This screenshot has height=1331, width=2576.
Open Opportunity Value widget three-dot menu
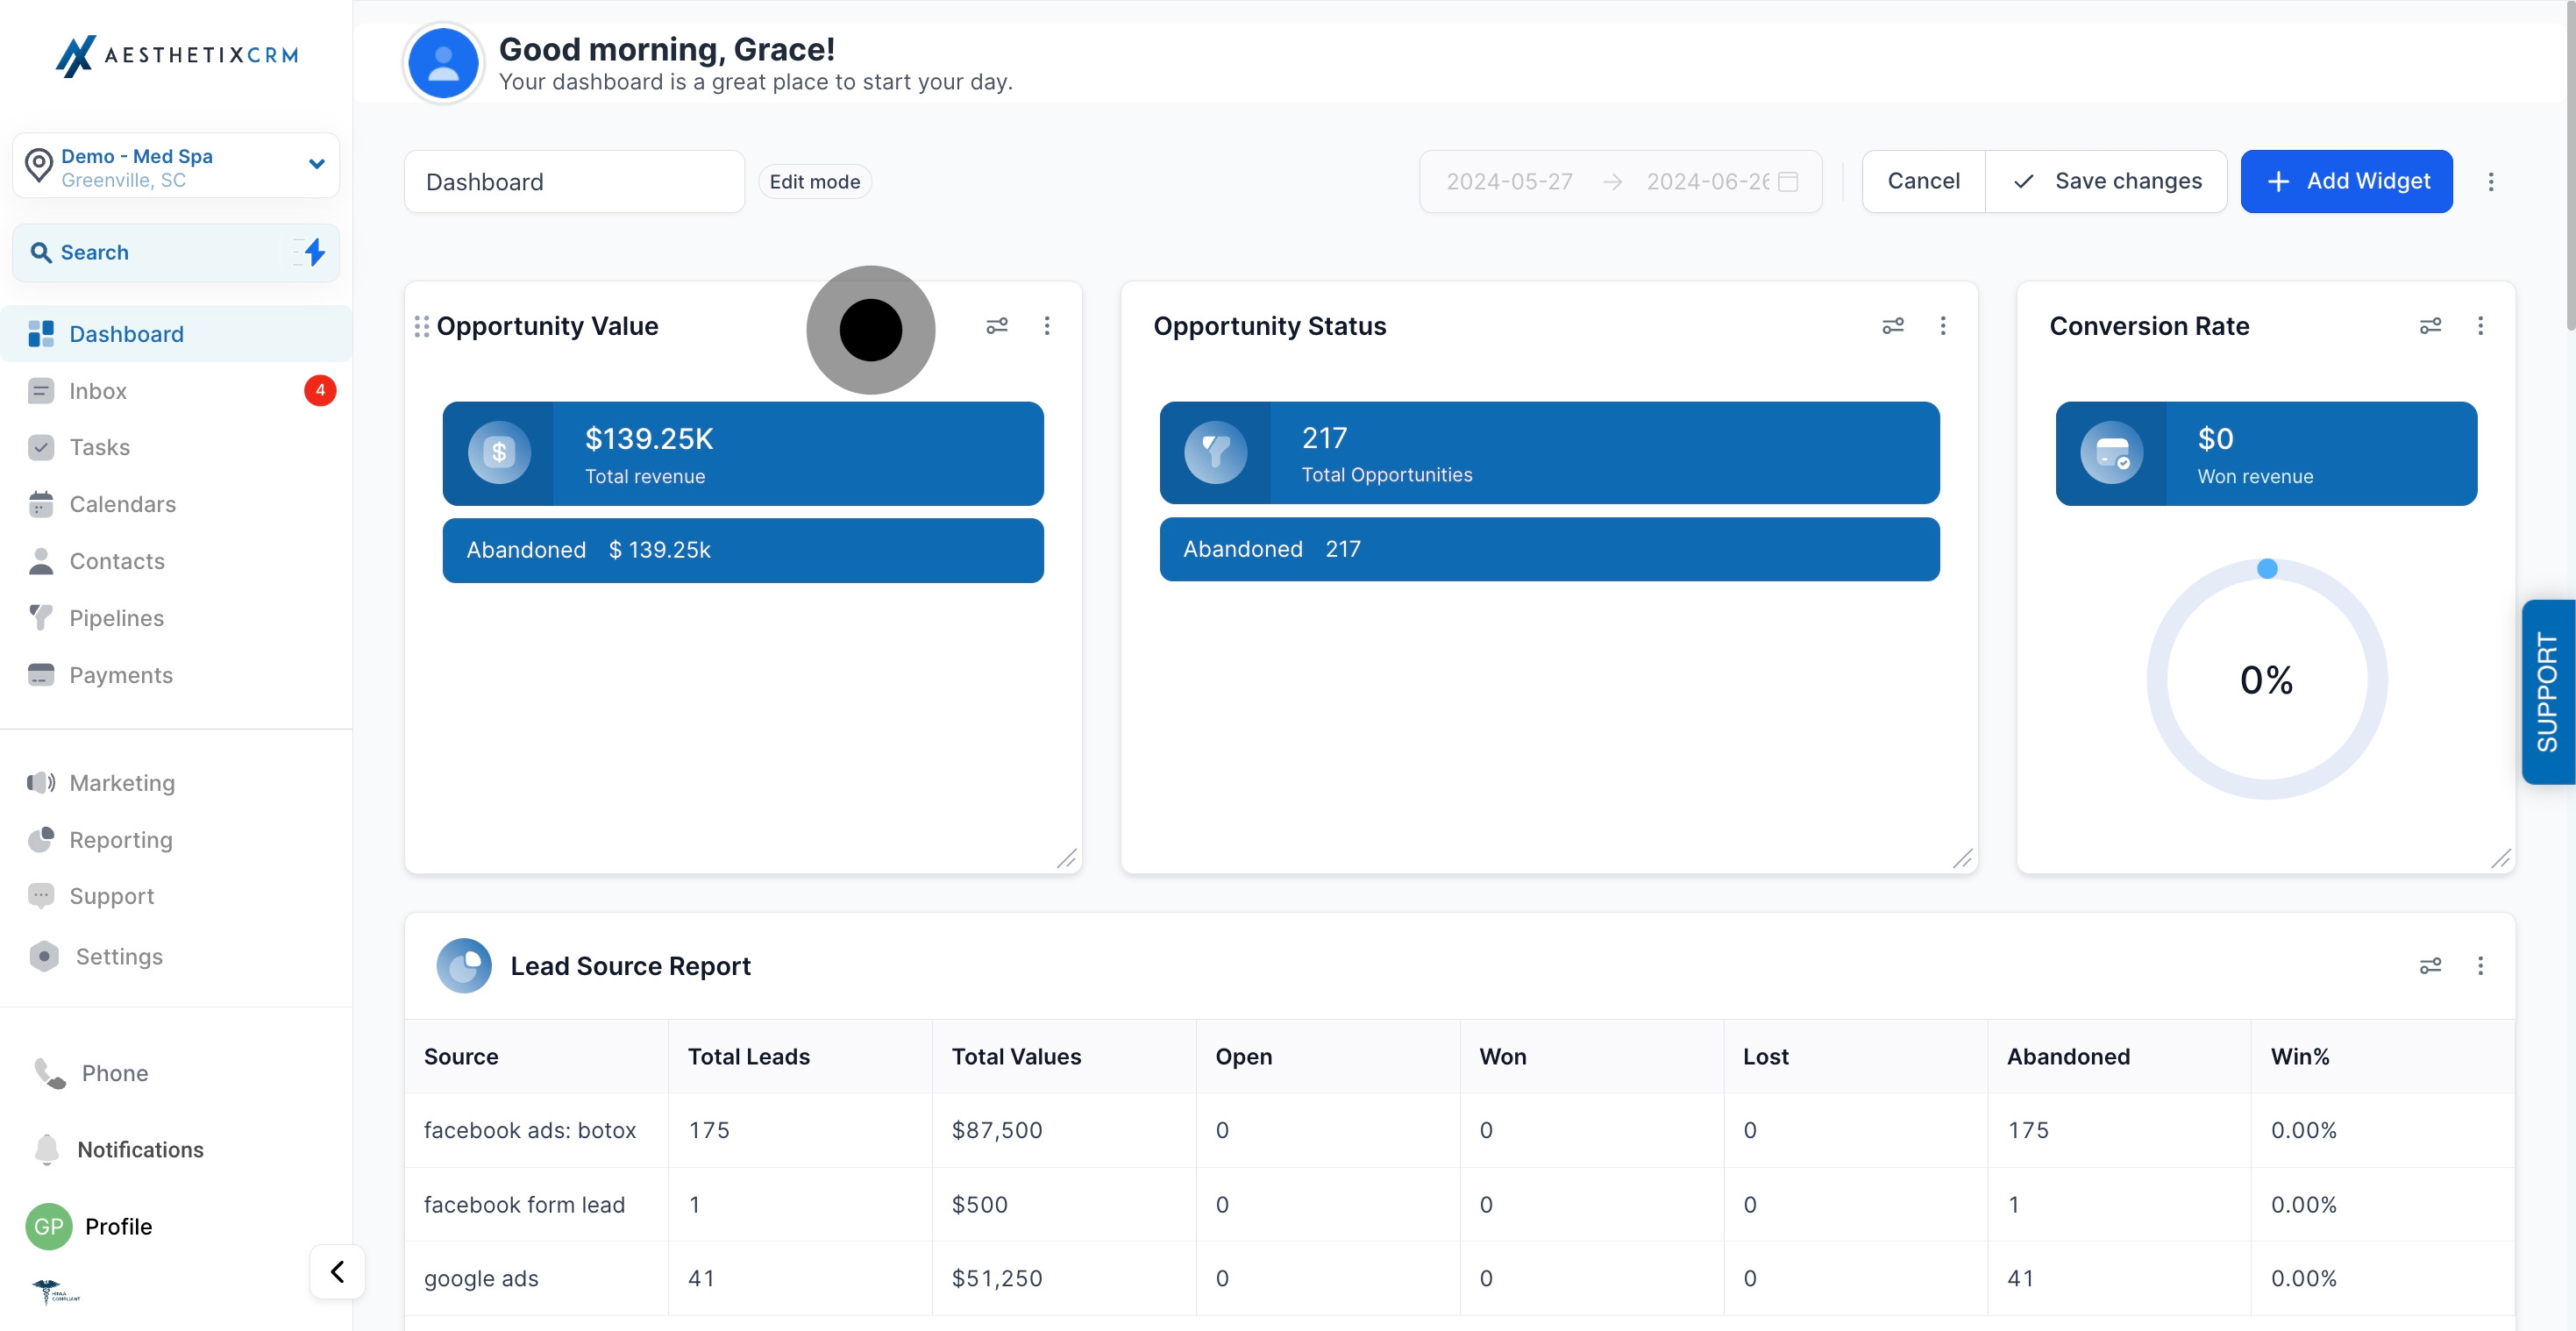click(x=1046, y=326)
